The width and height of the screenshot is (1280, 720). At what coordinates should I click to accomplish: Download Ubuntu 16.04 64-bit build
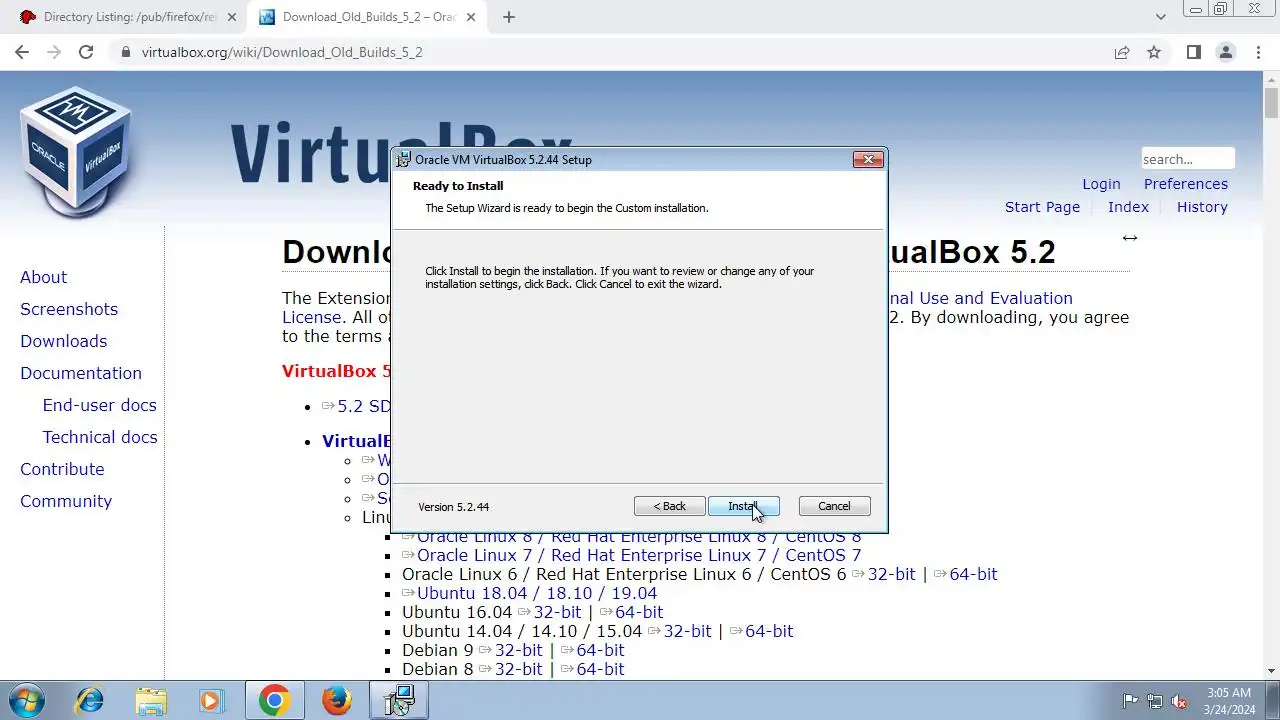(x=639, y=612)
